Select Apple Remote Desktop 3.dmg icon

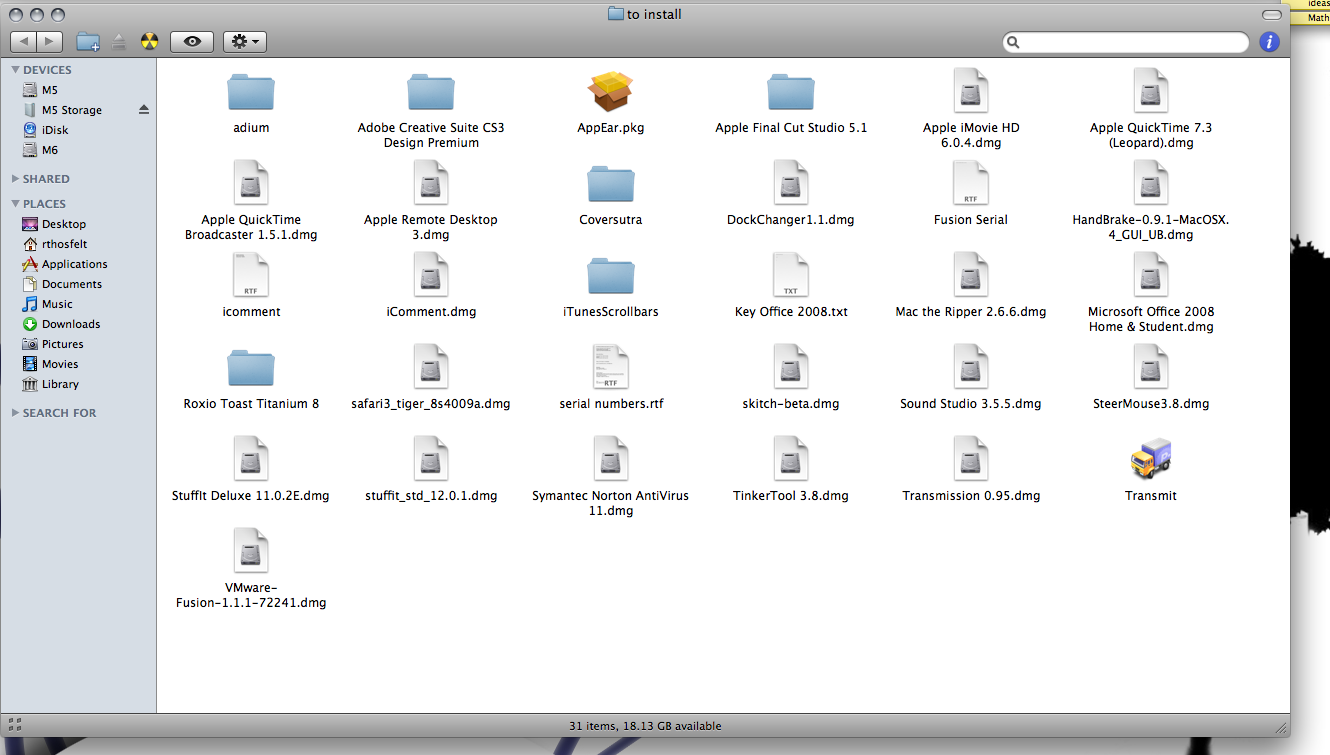coord(431,183)
